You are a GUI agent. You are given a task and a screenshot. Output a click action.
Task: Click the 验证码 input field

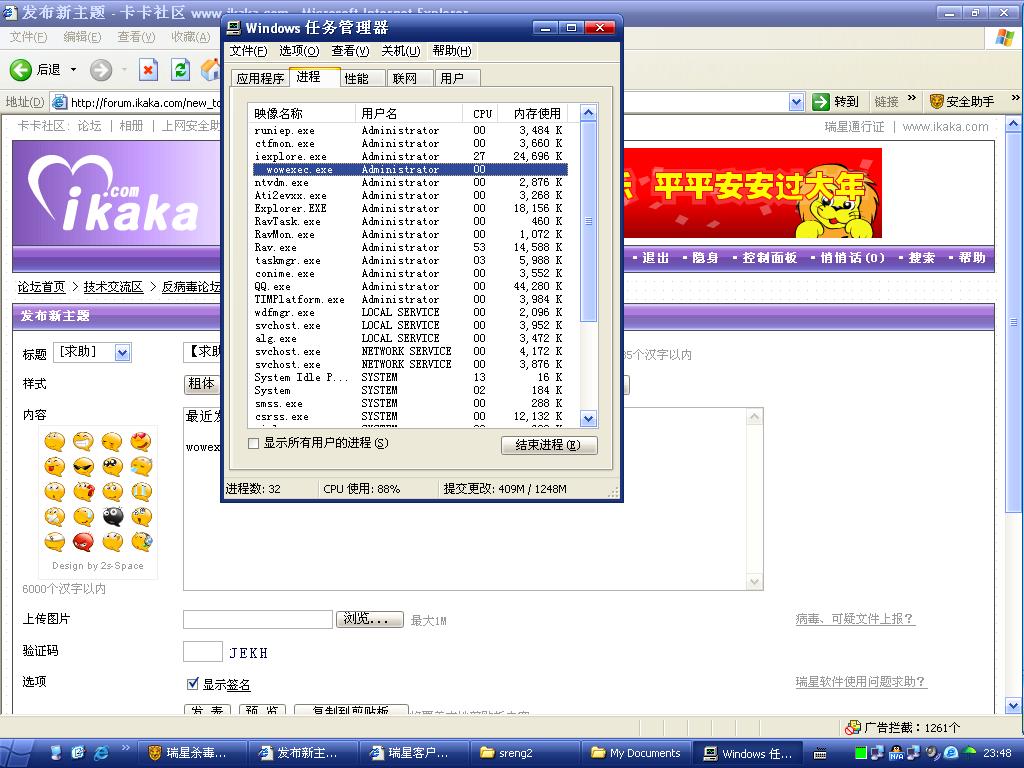202,651
